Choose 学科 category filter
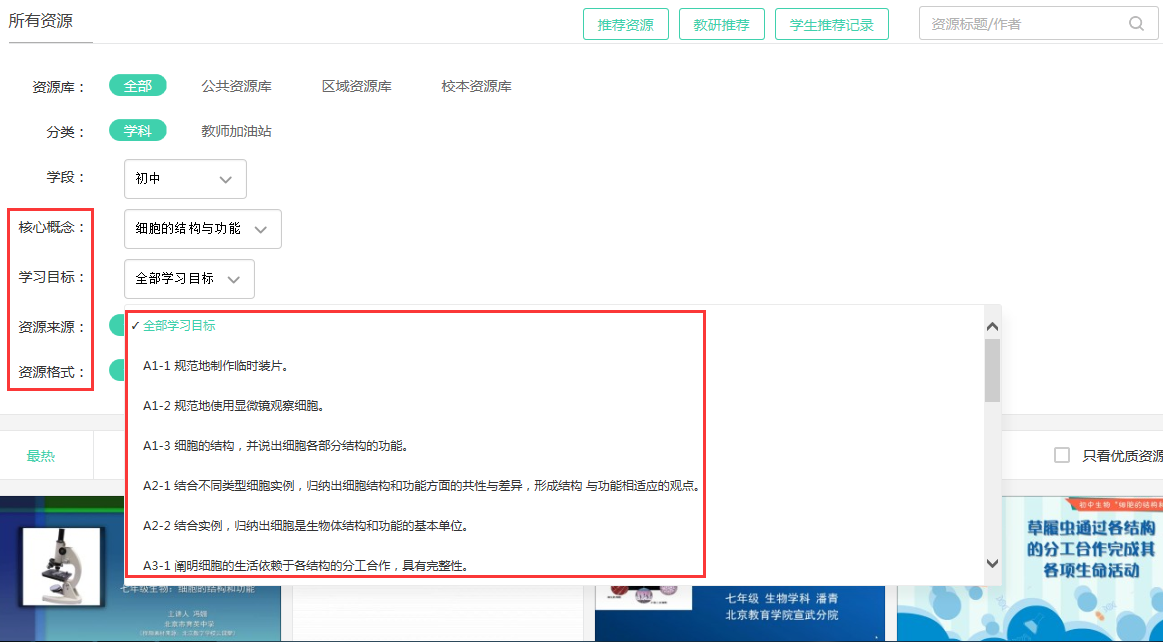Image resolution: width=1163 pixels, height=642 pixels. tap(138, 131)
